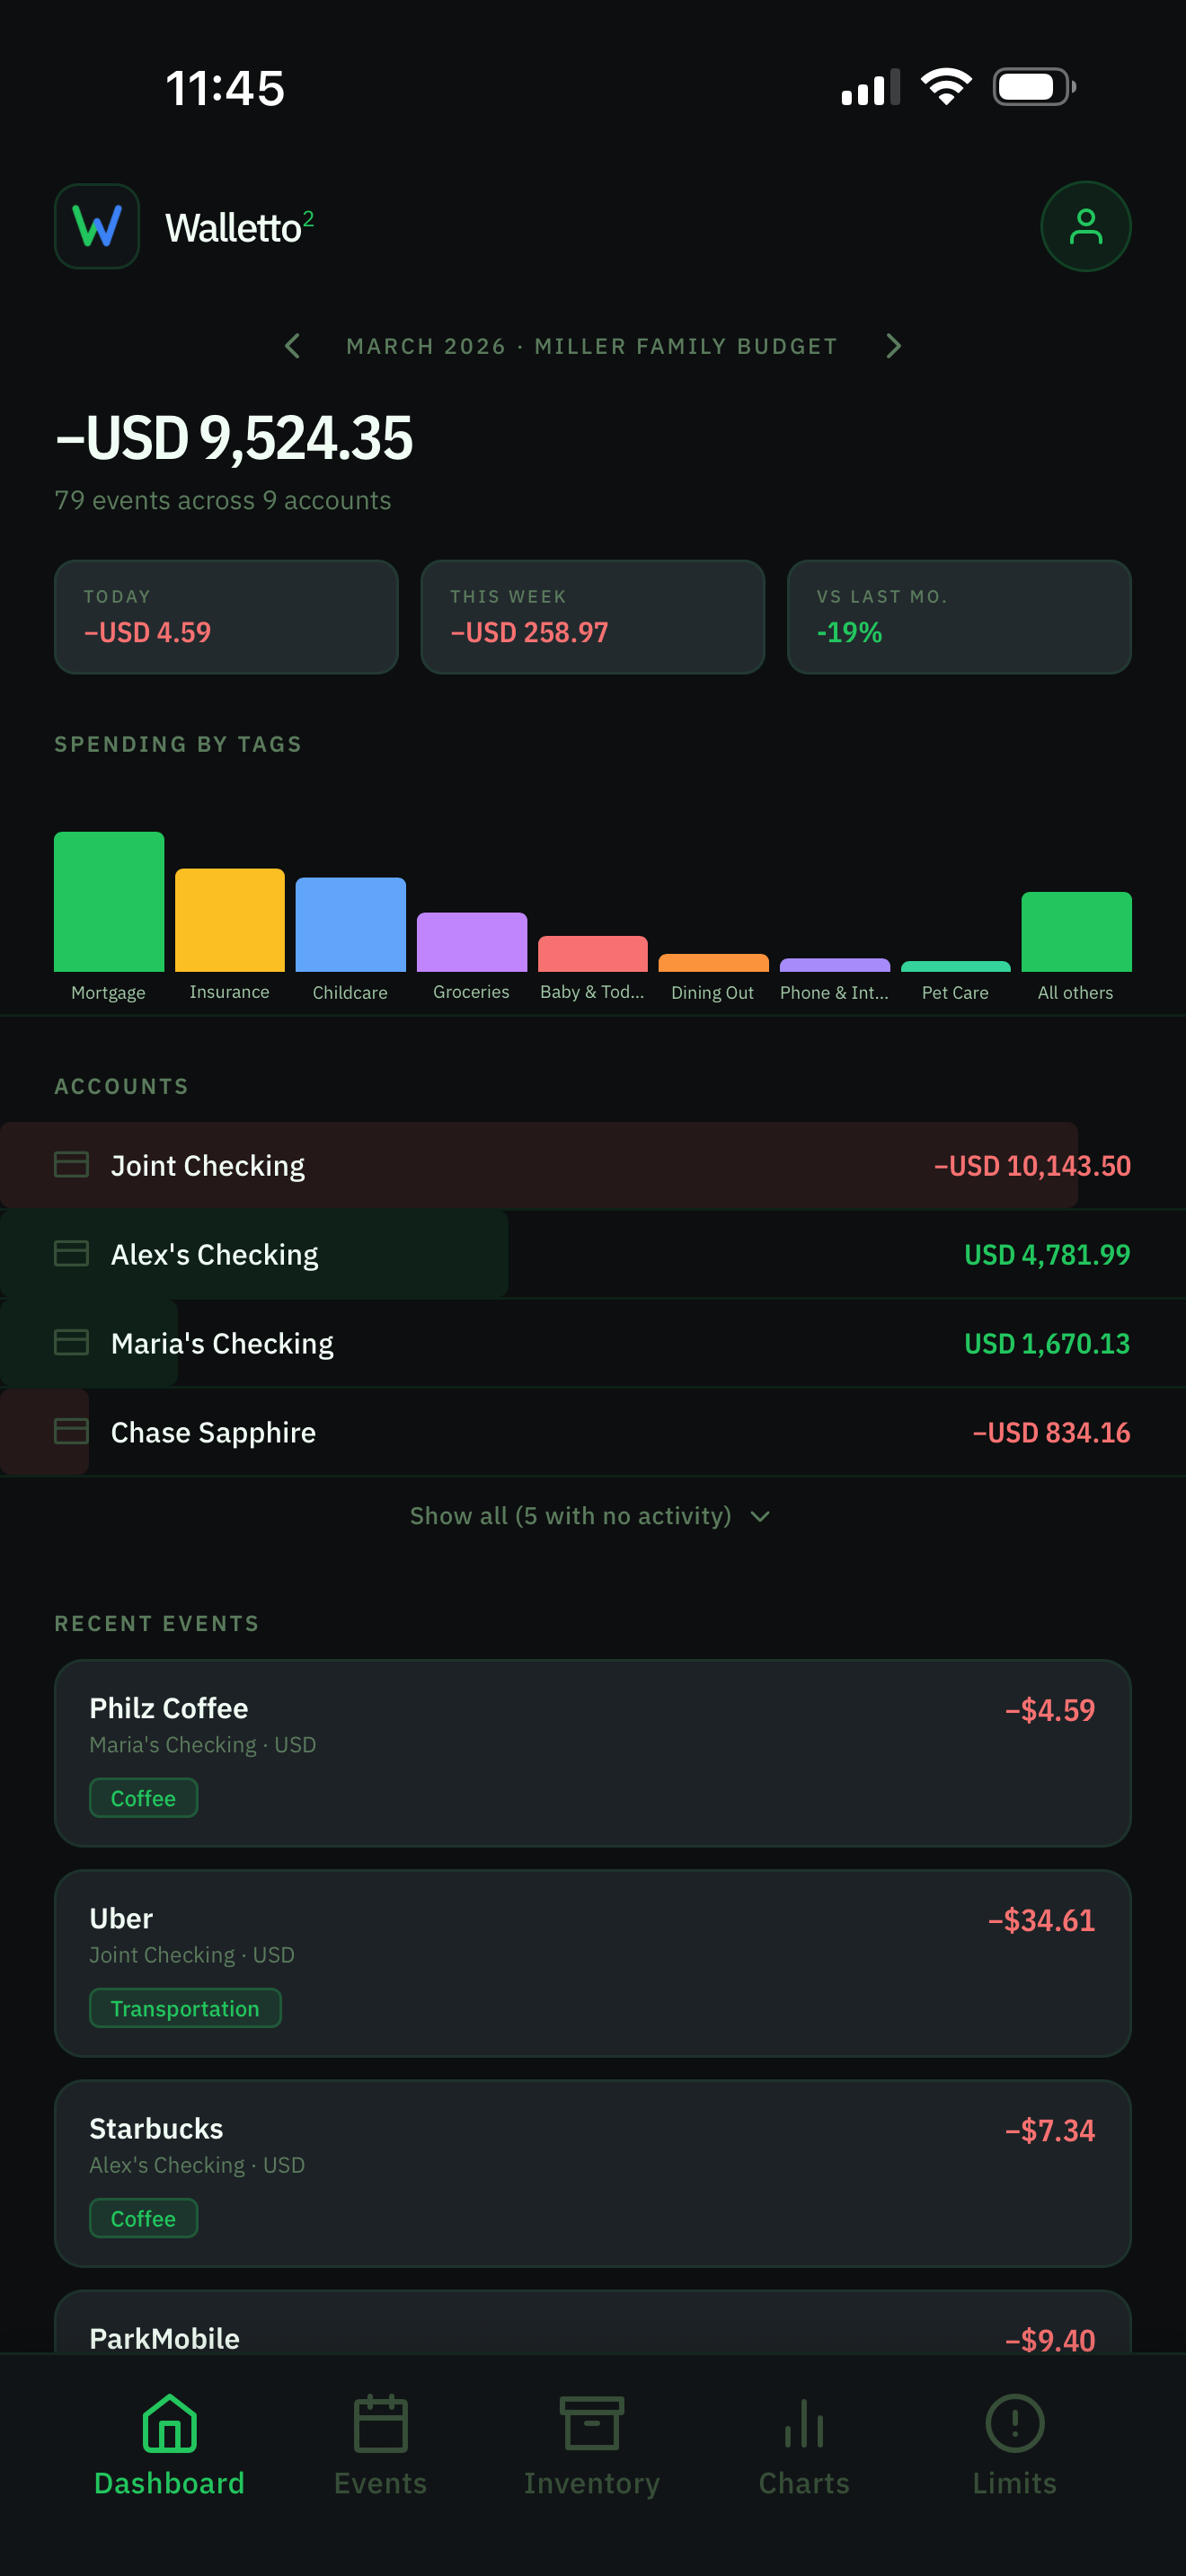The height and width of the screenshot is (2576, 1186).
Task: Tap the Transportation tag on Uber
Action: coord(185,2008)
